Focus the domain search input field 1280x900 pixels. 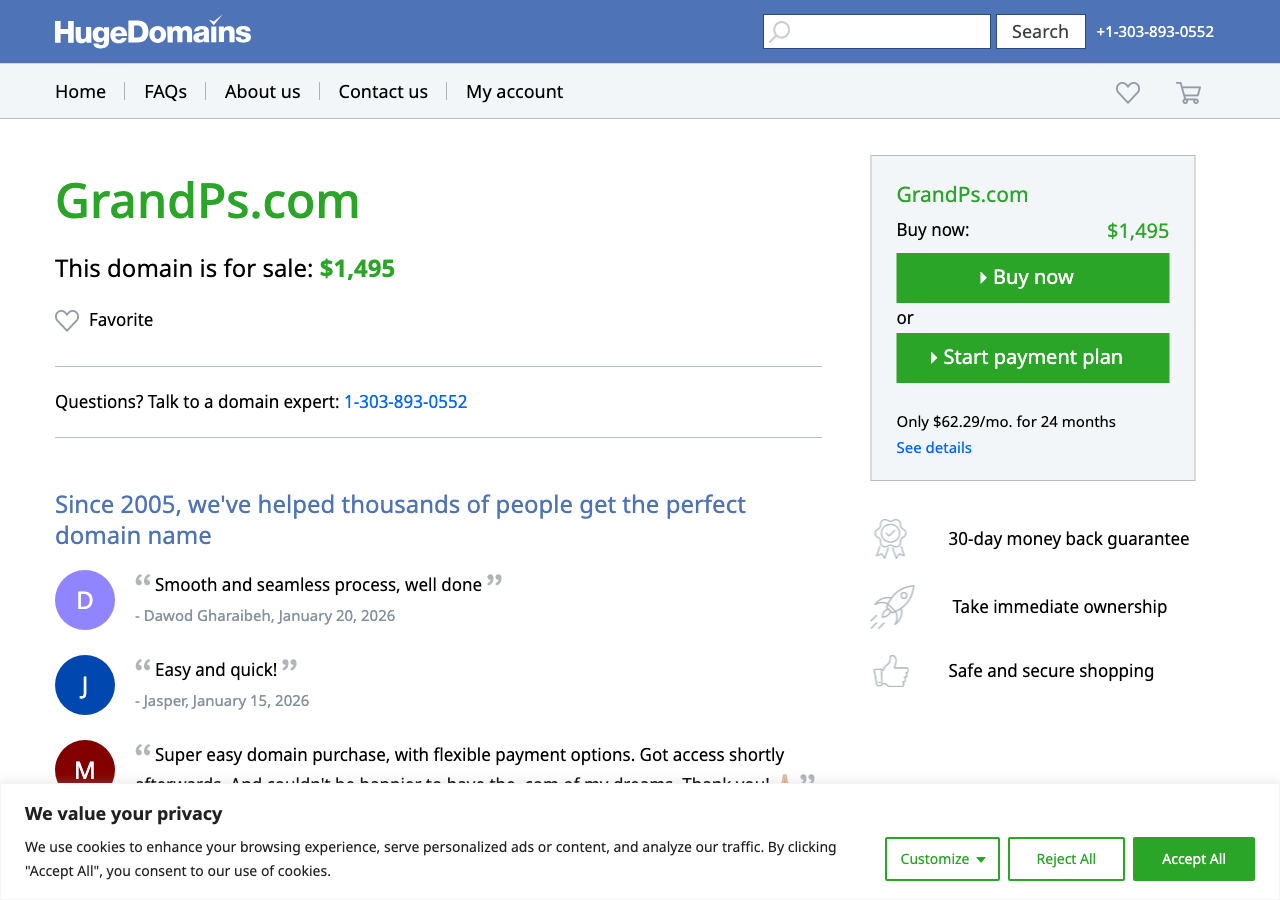click(888, 32)
